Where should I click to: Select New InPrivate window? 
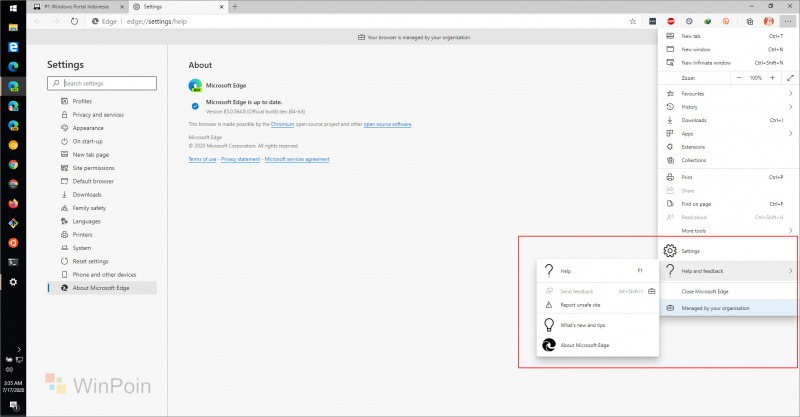click(729, 63)
